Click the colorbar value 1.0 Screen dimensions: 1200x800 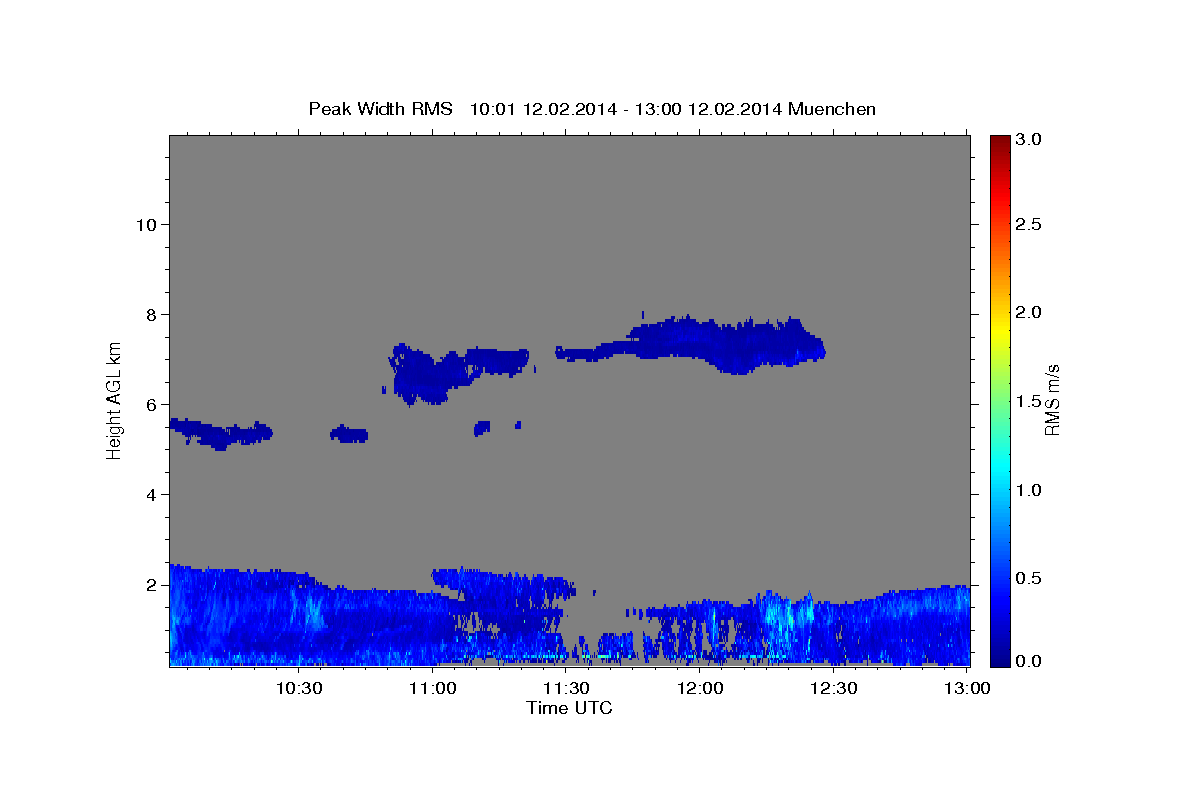point(1030,490)
